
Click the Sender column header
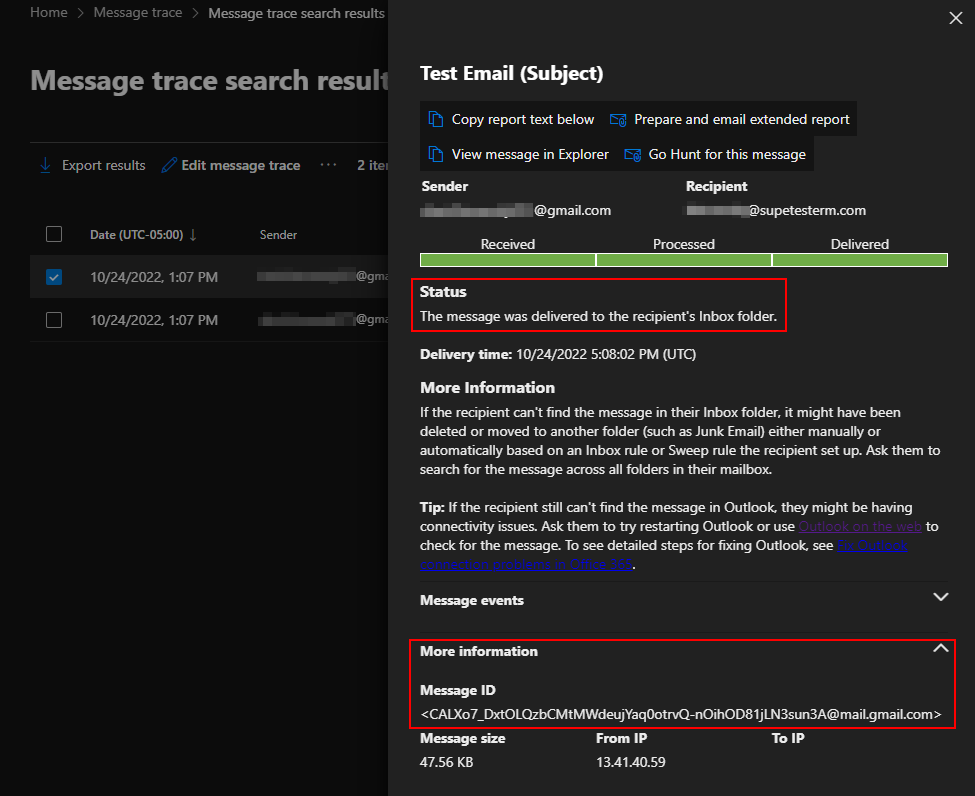pyautogui.click(x=278, y=235)
